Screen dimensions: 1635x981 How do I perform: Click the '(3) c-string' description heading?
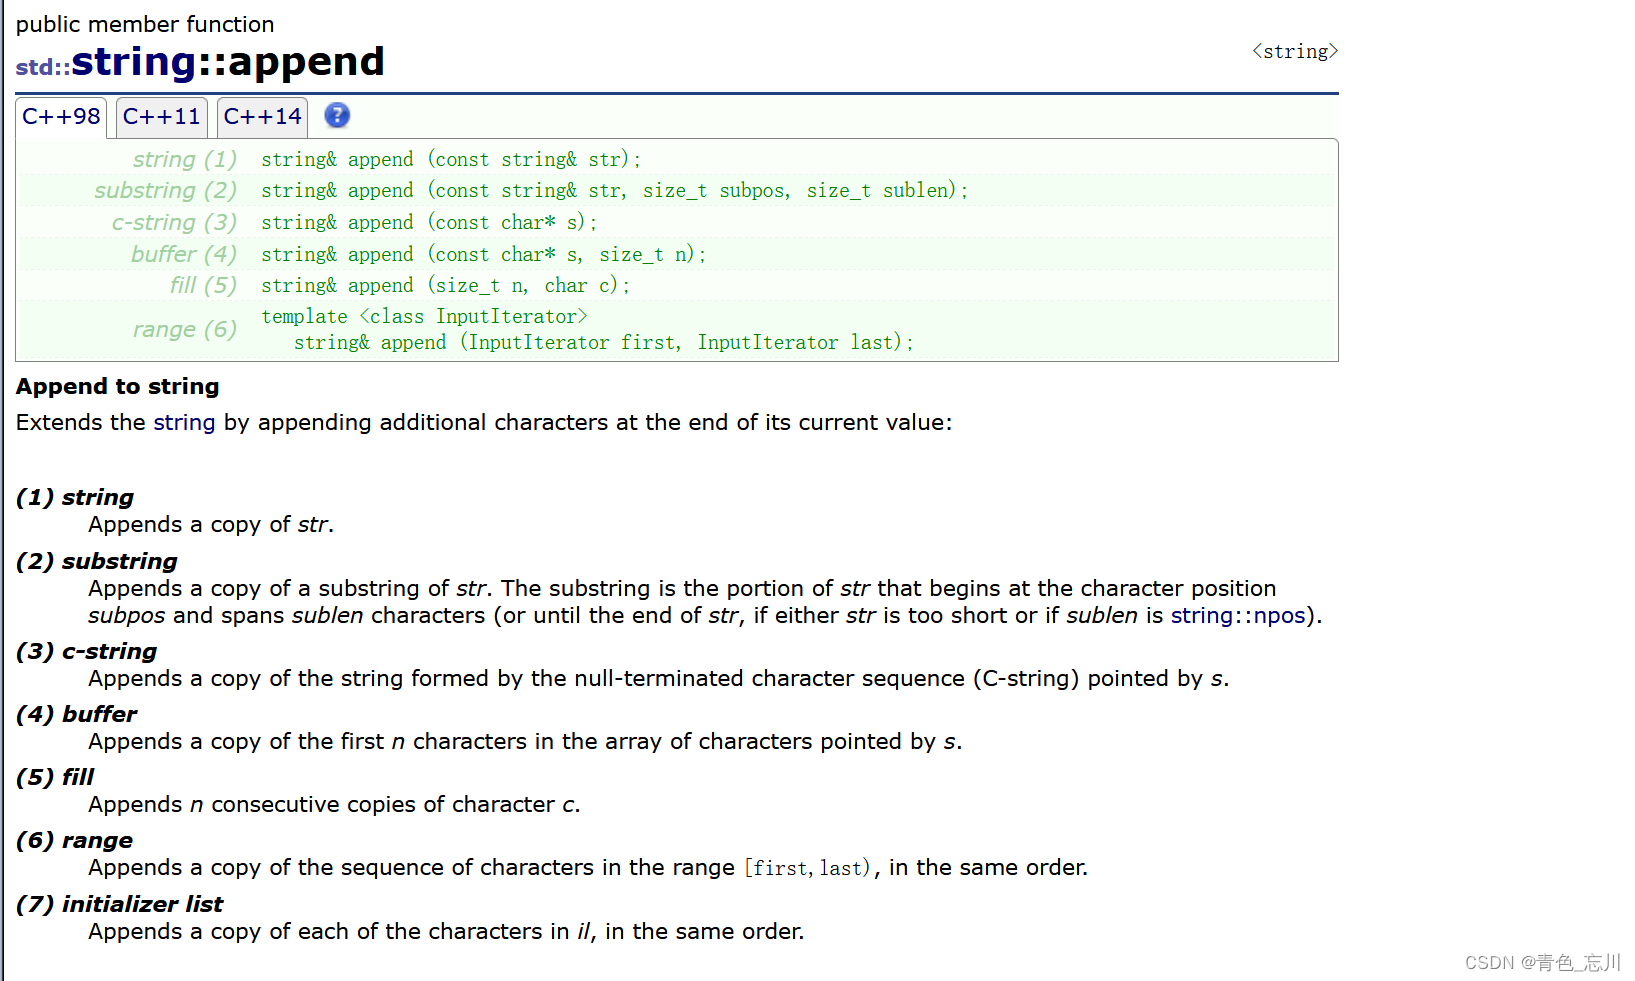point(87,651)
